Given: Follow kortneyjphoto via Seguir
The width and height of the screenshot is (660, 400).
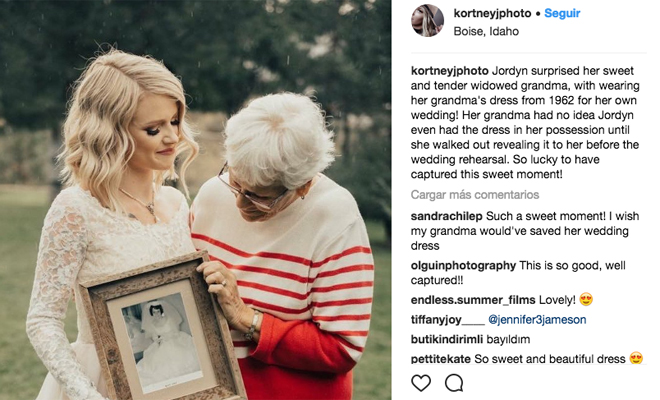Looking at the screenshot, I should point(562,13).
